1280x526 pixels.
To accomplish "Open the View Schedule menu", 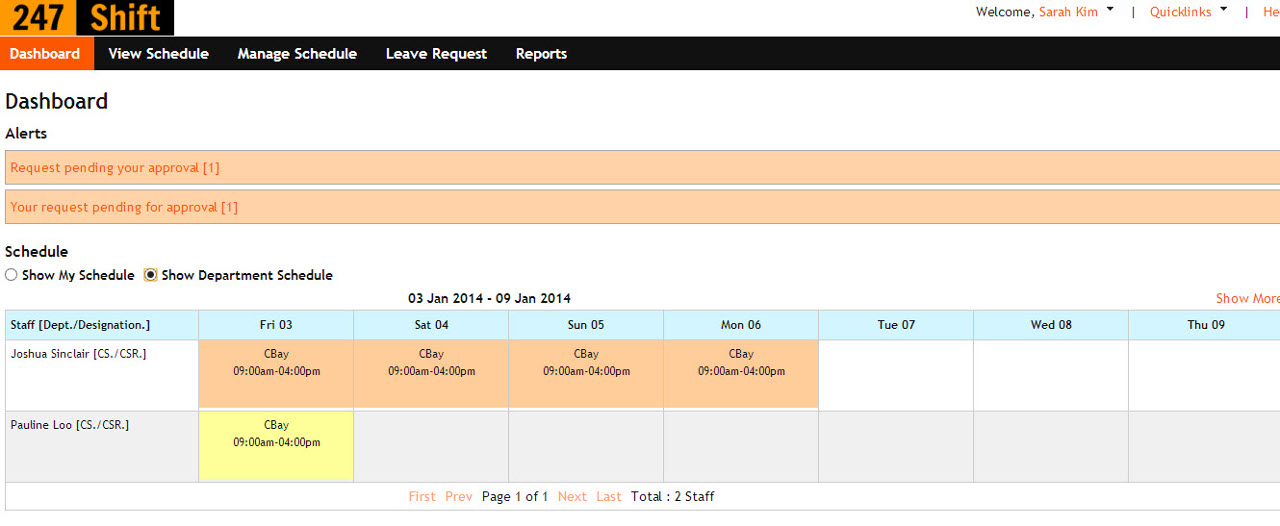I will pos(158,54).
